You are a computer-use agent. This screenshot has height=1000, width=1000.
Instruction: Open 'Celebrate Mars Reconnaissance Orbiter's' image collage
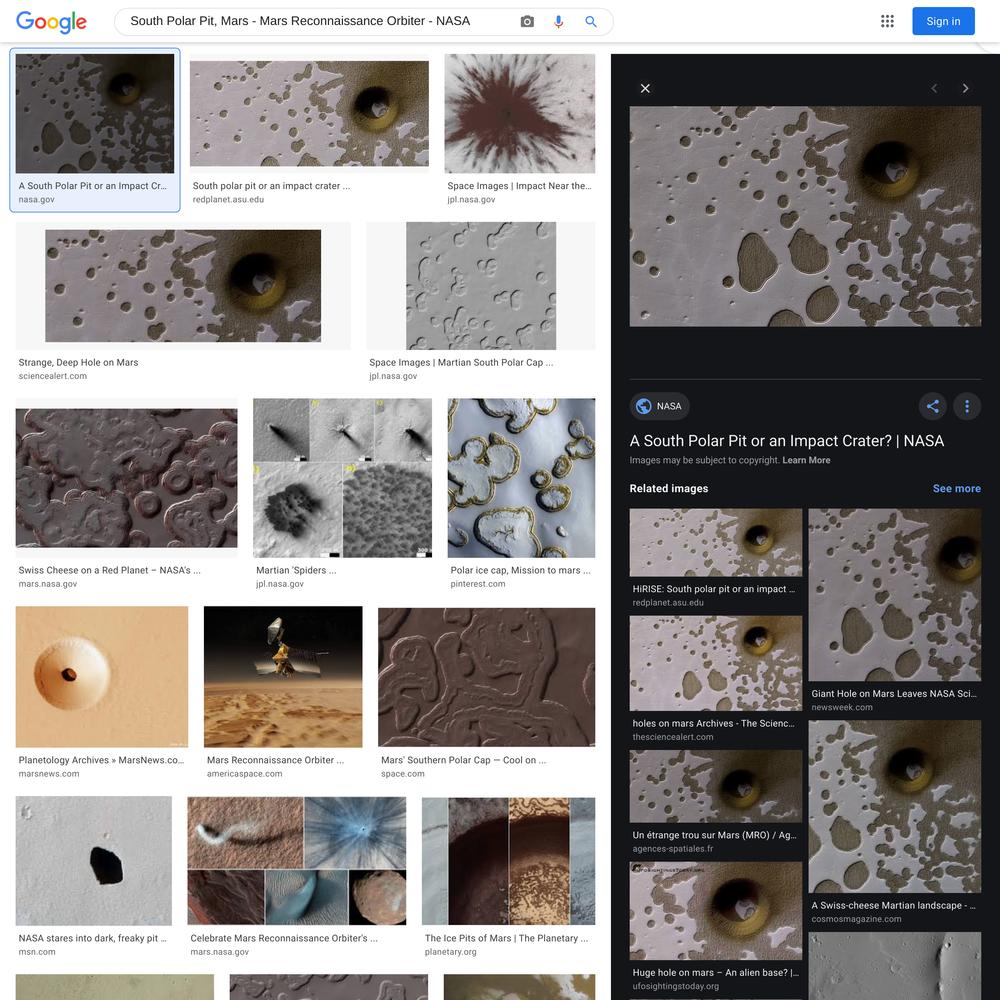[297, 860]
